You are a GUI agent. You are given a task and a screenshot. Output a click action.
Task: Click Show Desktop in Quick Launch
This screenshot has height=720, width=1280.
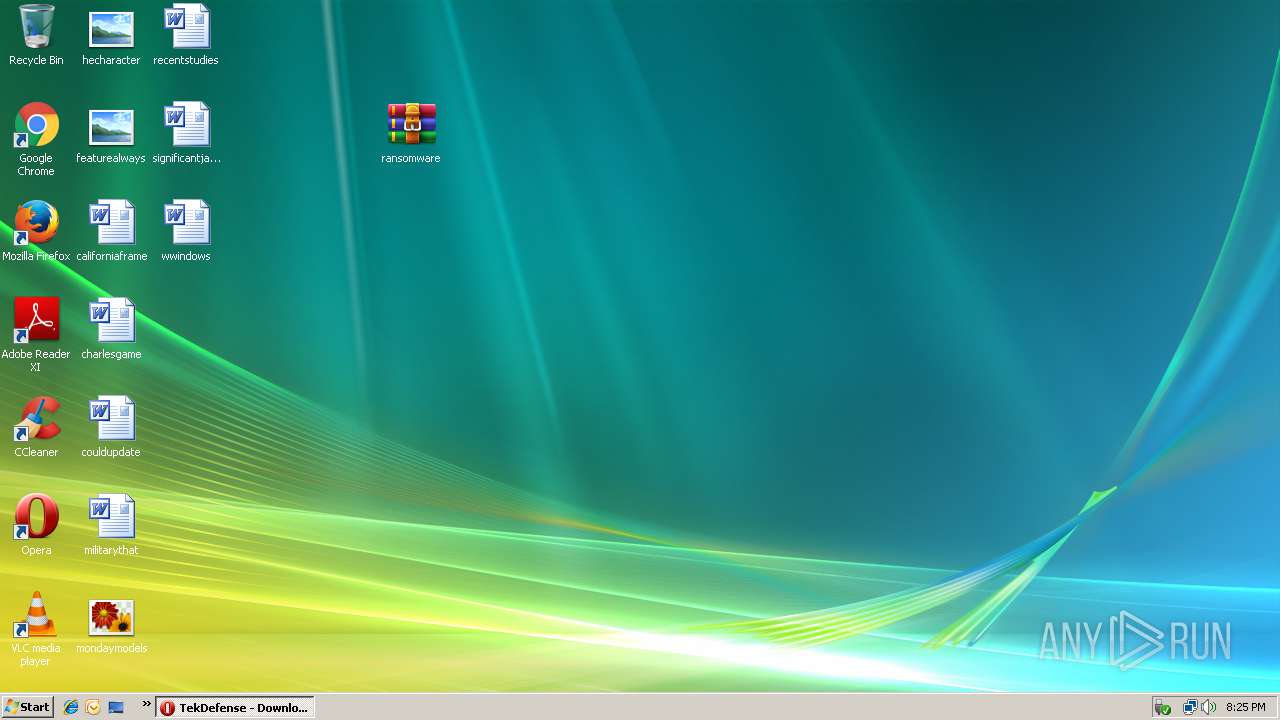point(116,707)
